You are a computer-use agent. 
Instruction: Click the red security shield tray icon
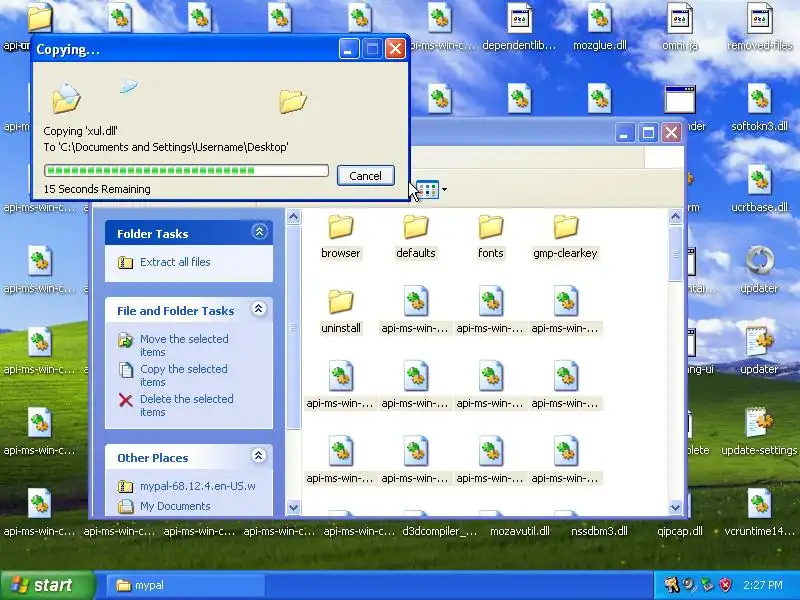pyautogui.click(x=725, y=585)
